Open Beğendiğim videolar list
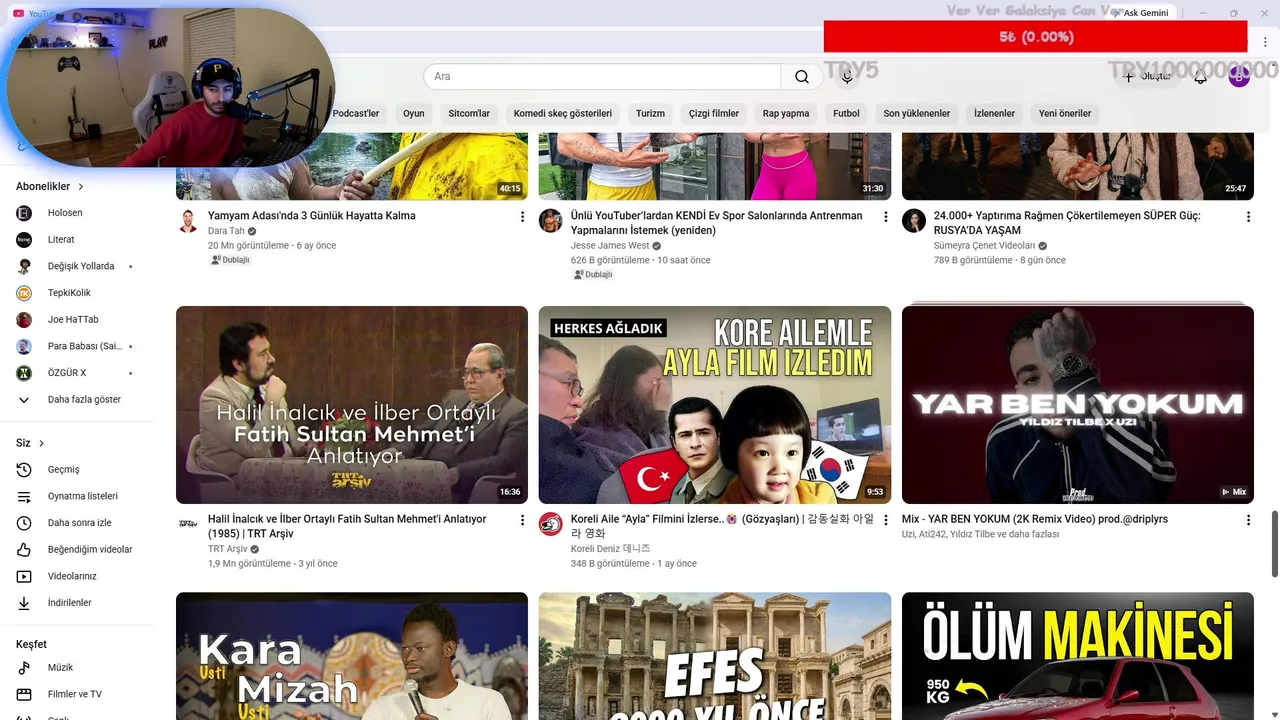Viewport: 1280px width, 720px height. pos(76,549)
